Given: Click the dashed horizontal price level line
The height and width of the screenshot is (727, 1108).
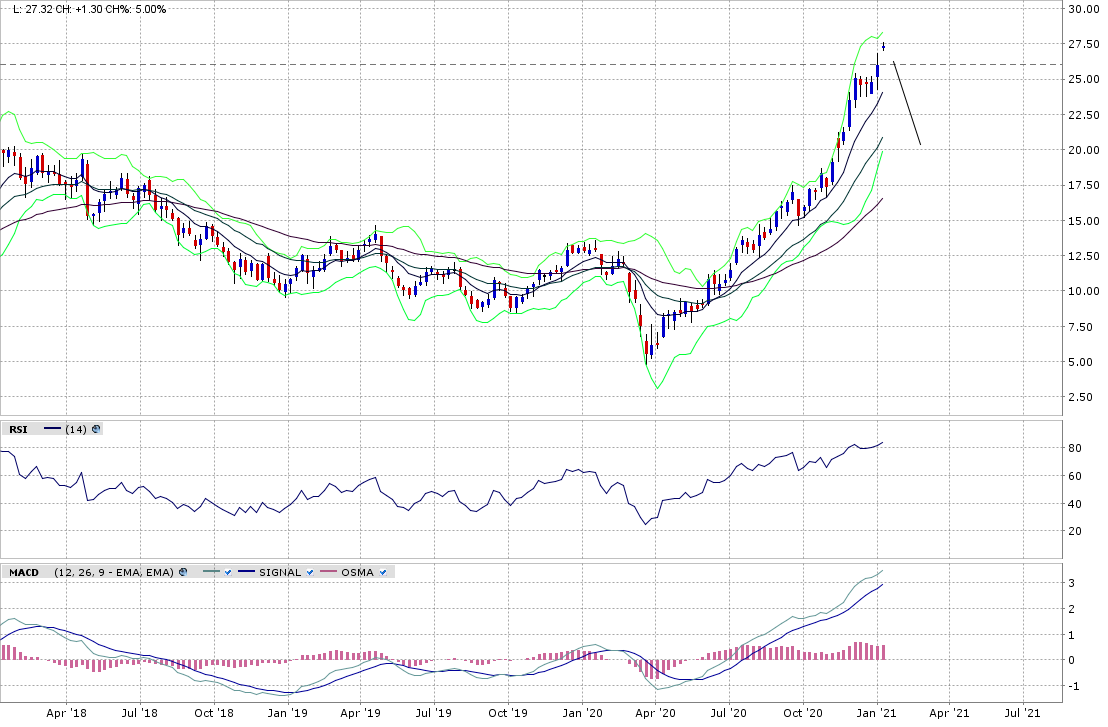Looking at the screenshot, I should [x=500, y=65].
